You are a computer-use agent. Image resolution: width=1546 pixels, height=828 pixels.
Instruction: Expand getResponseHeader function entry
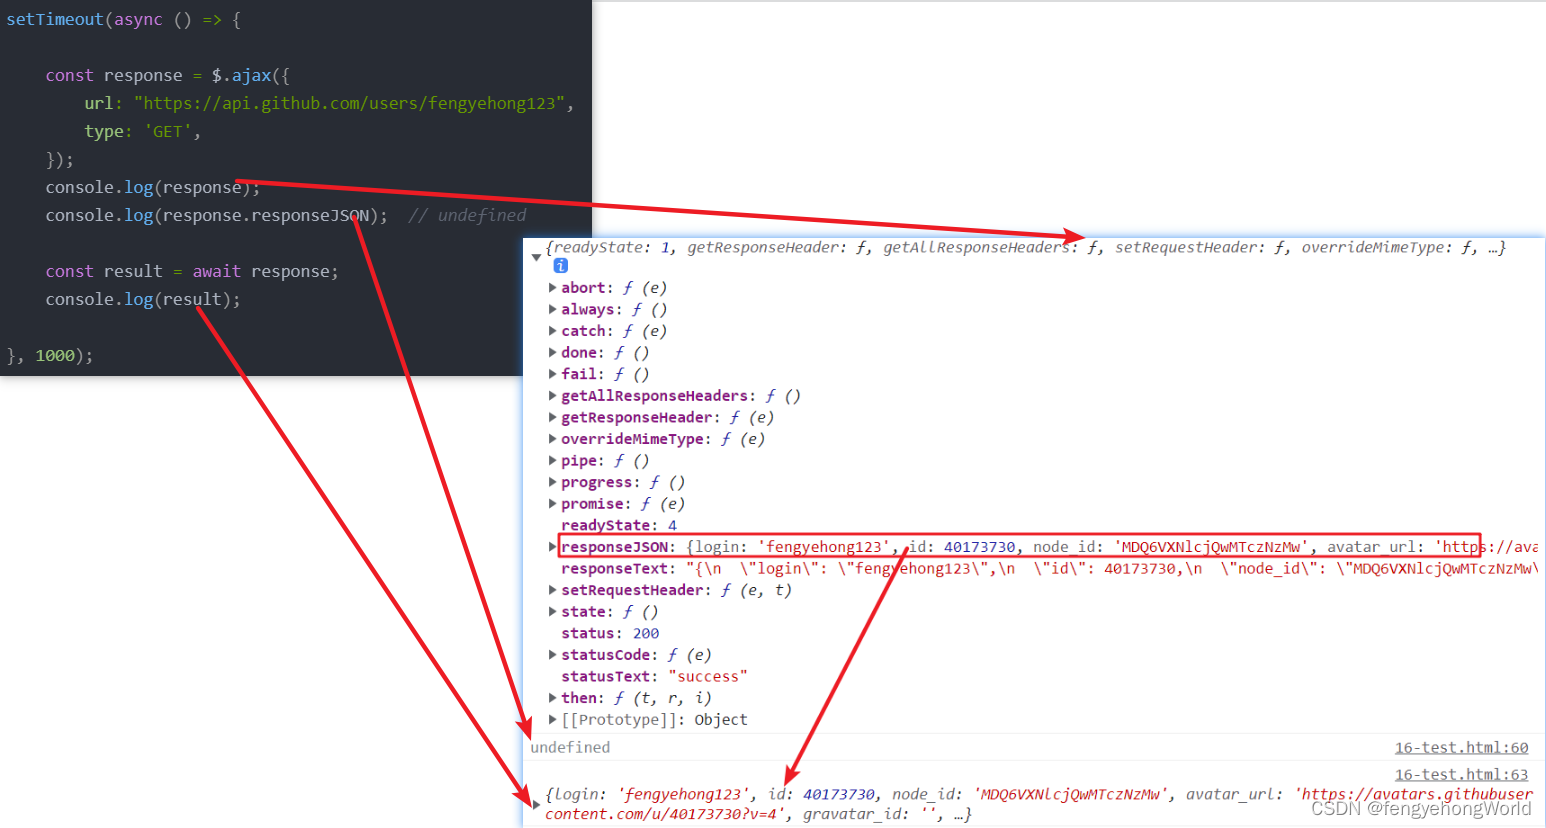(552, 417)
